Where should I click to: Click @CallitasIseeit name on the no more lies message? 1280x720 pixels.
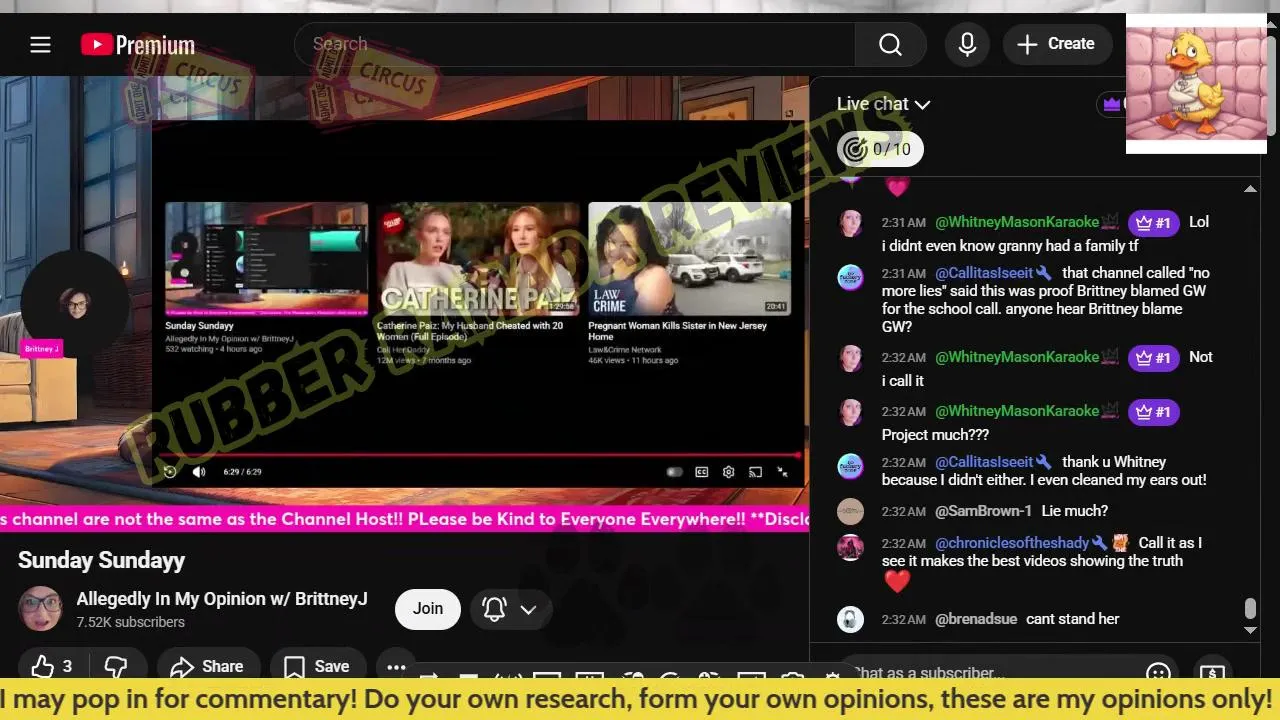click(984, 273)
